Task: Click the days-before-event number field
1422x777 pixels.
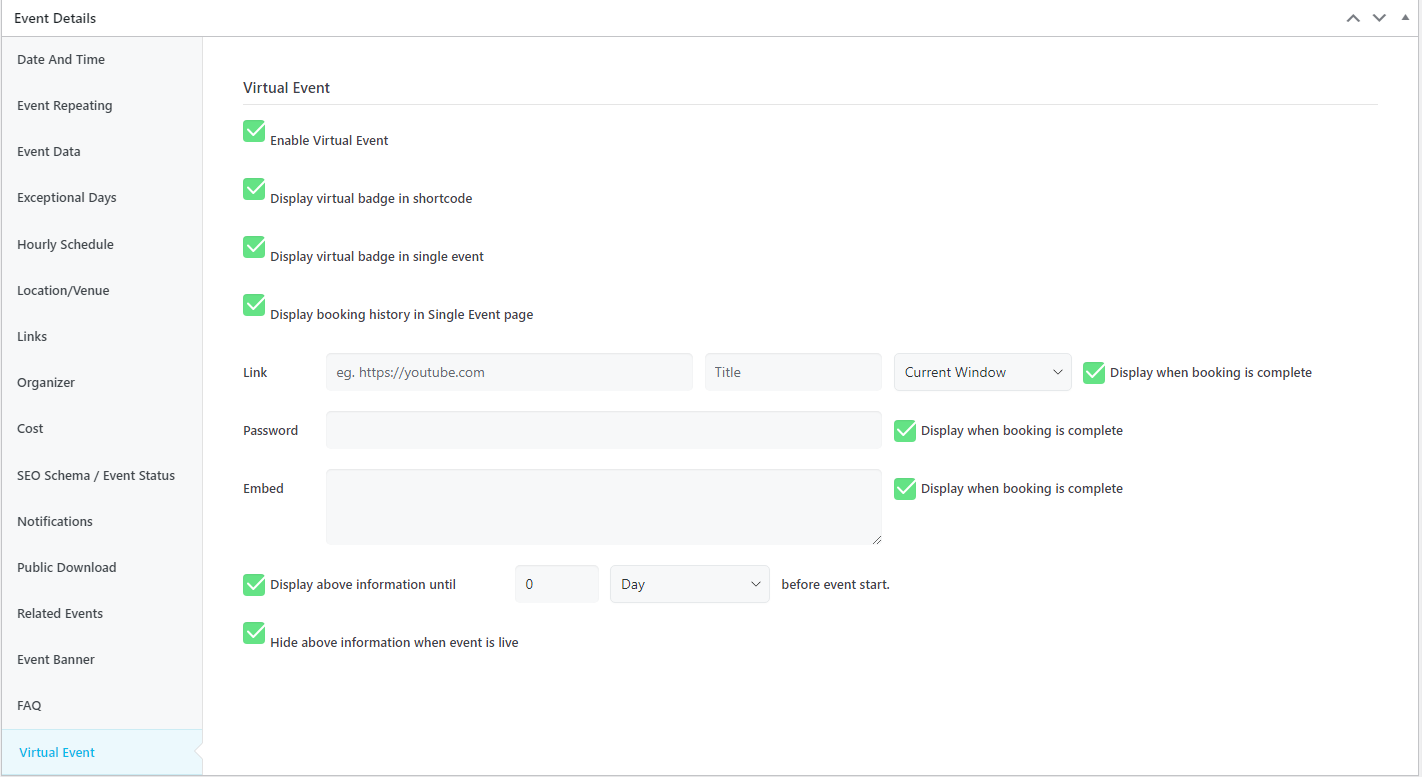Action: 556,584
